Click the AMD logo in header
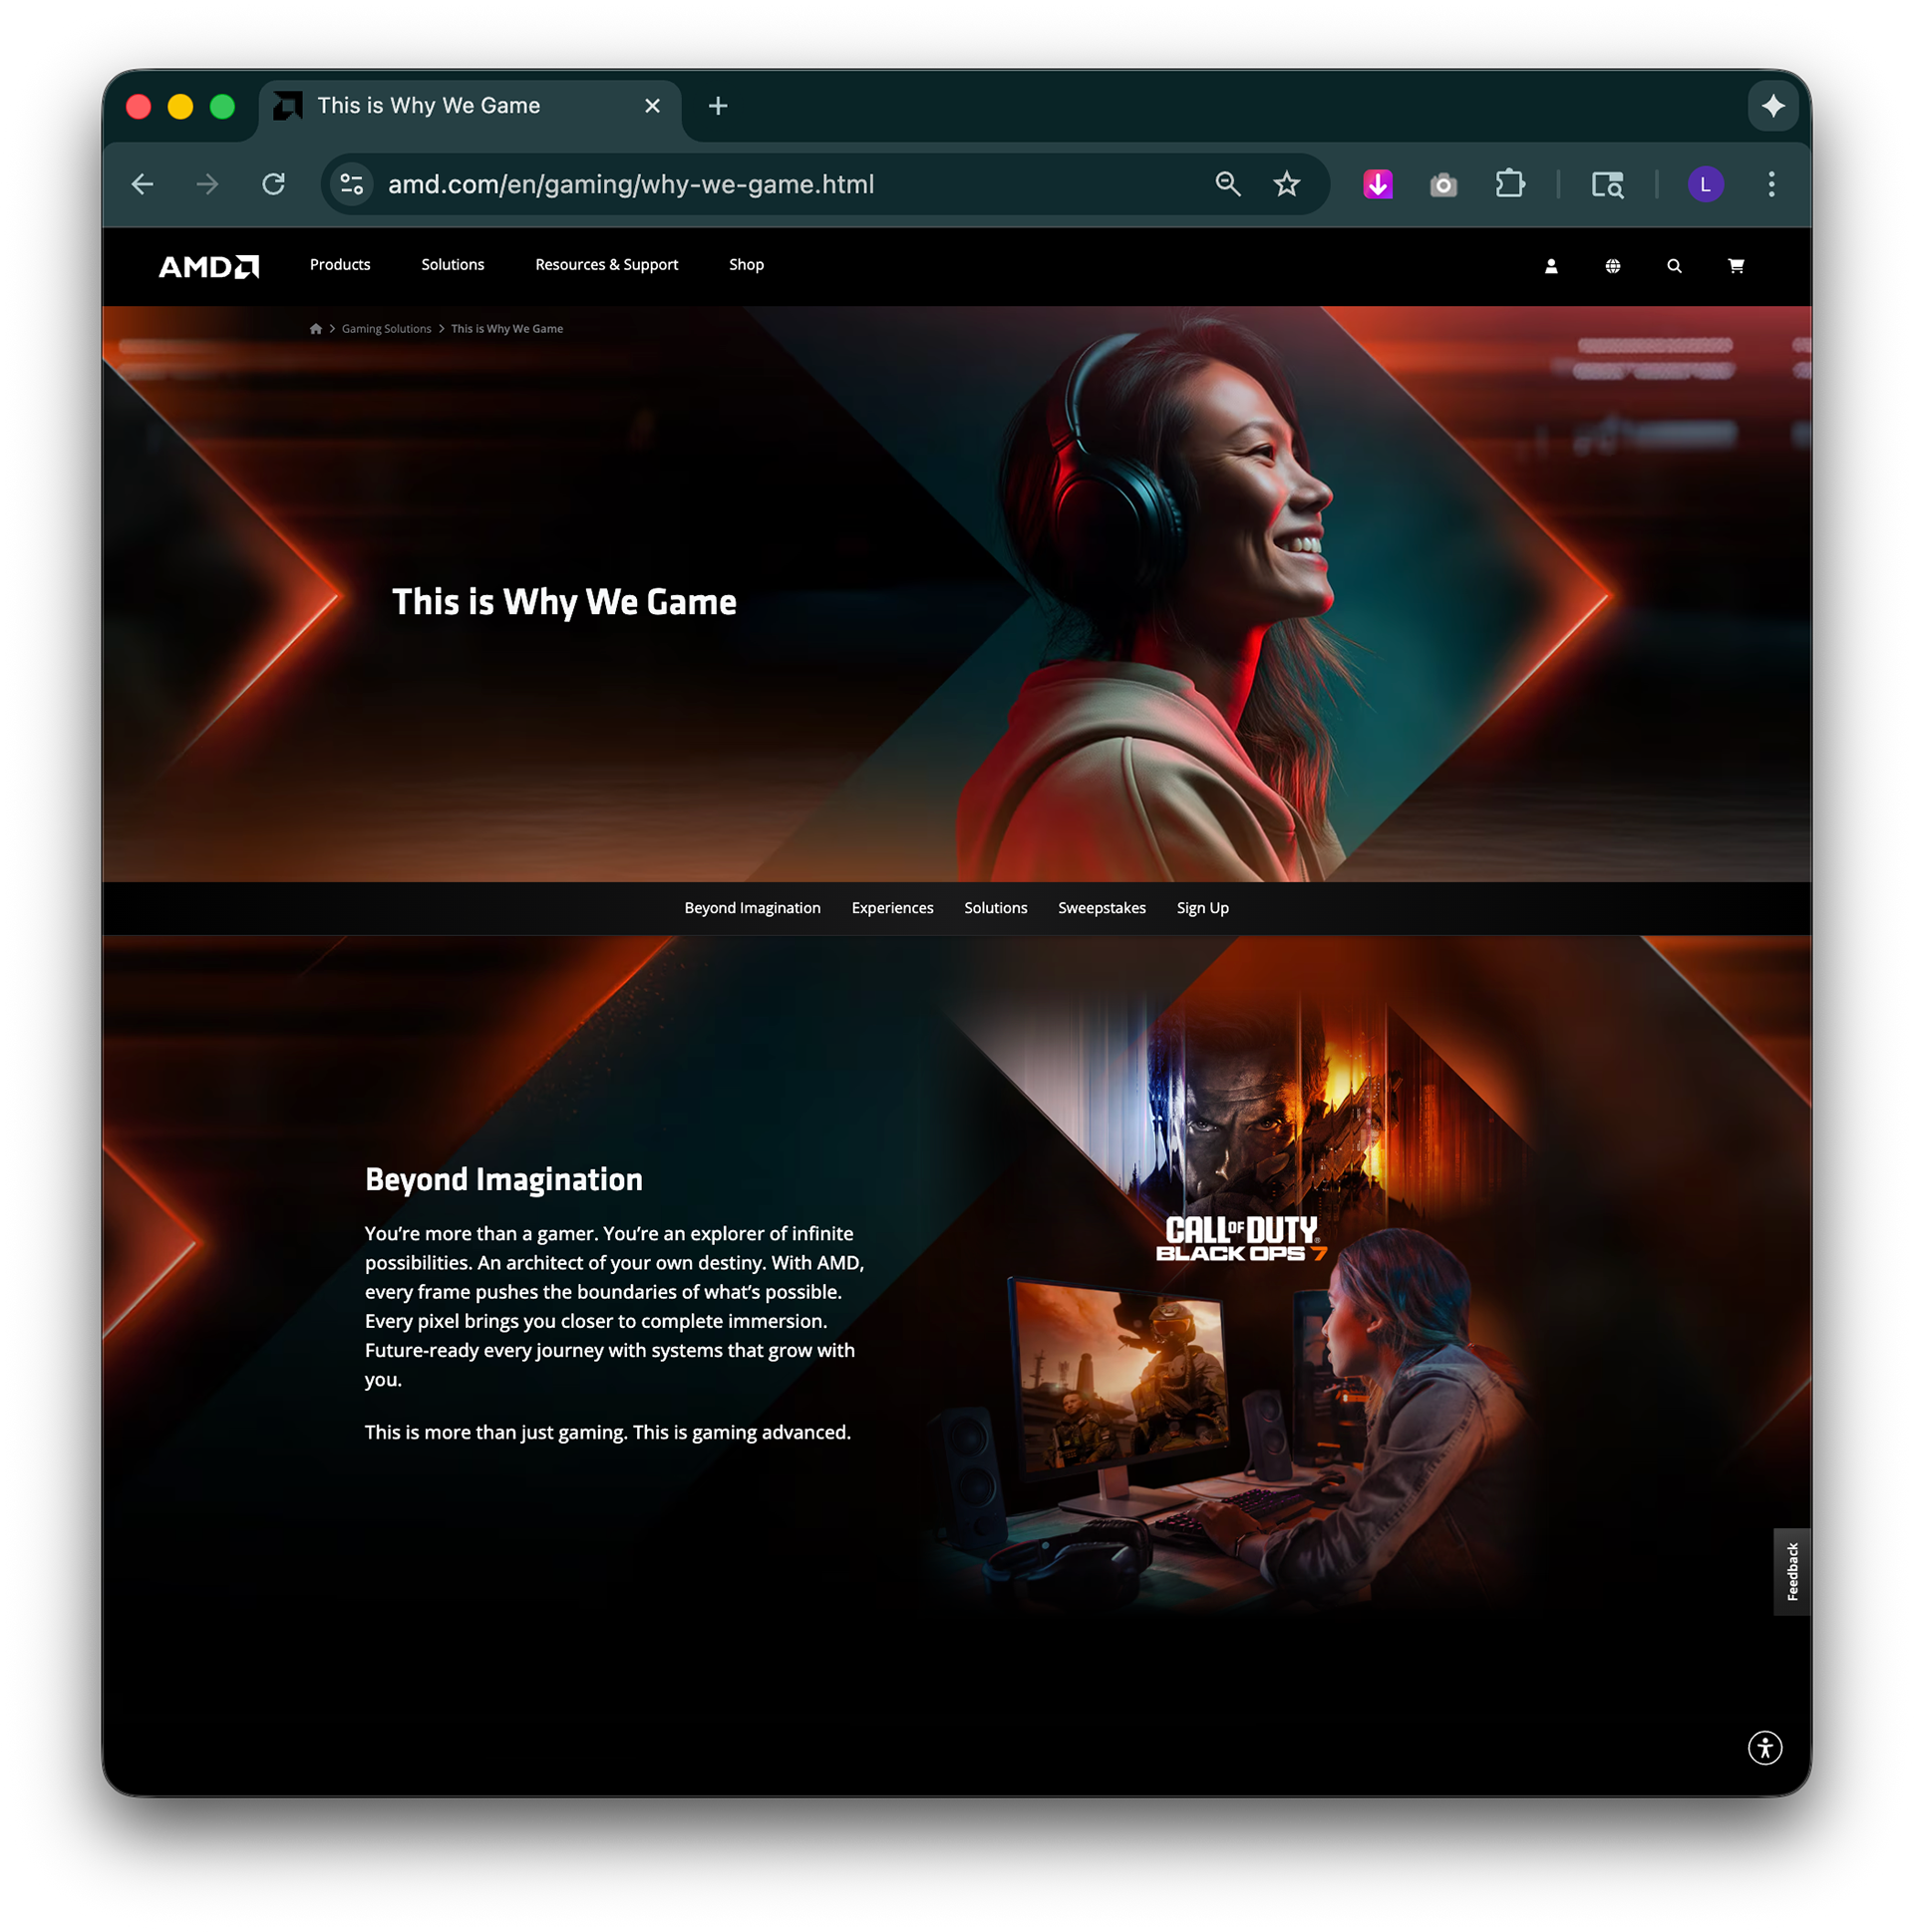 point(208,266)
